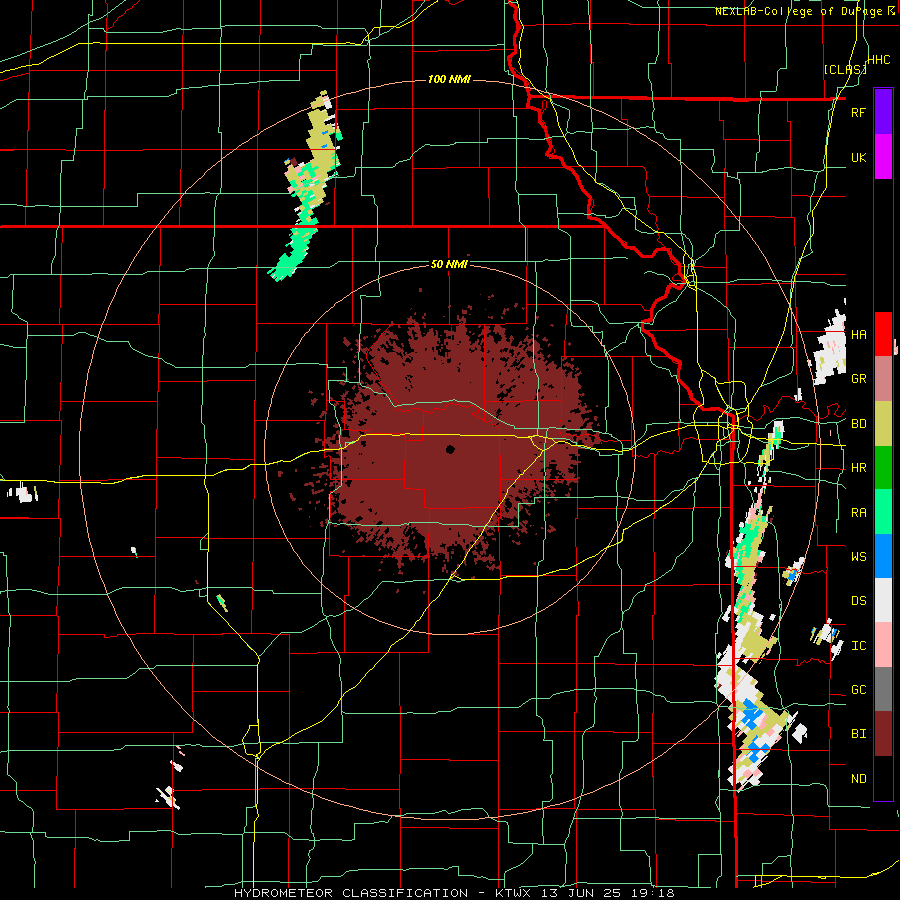
Task: Click the 'RF' legend label
Action: (858, 112)
